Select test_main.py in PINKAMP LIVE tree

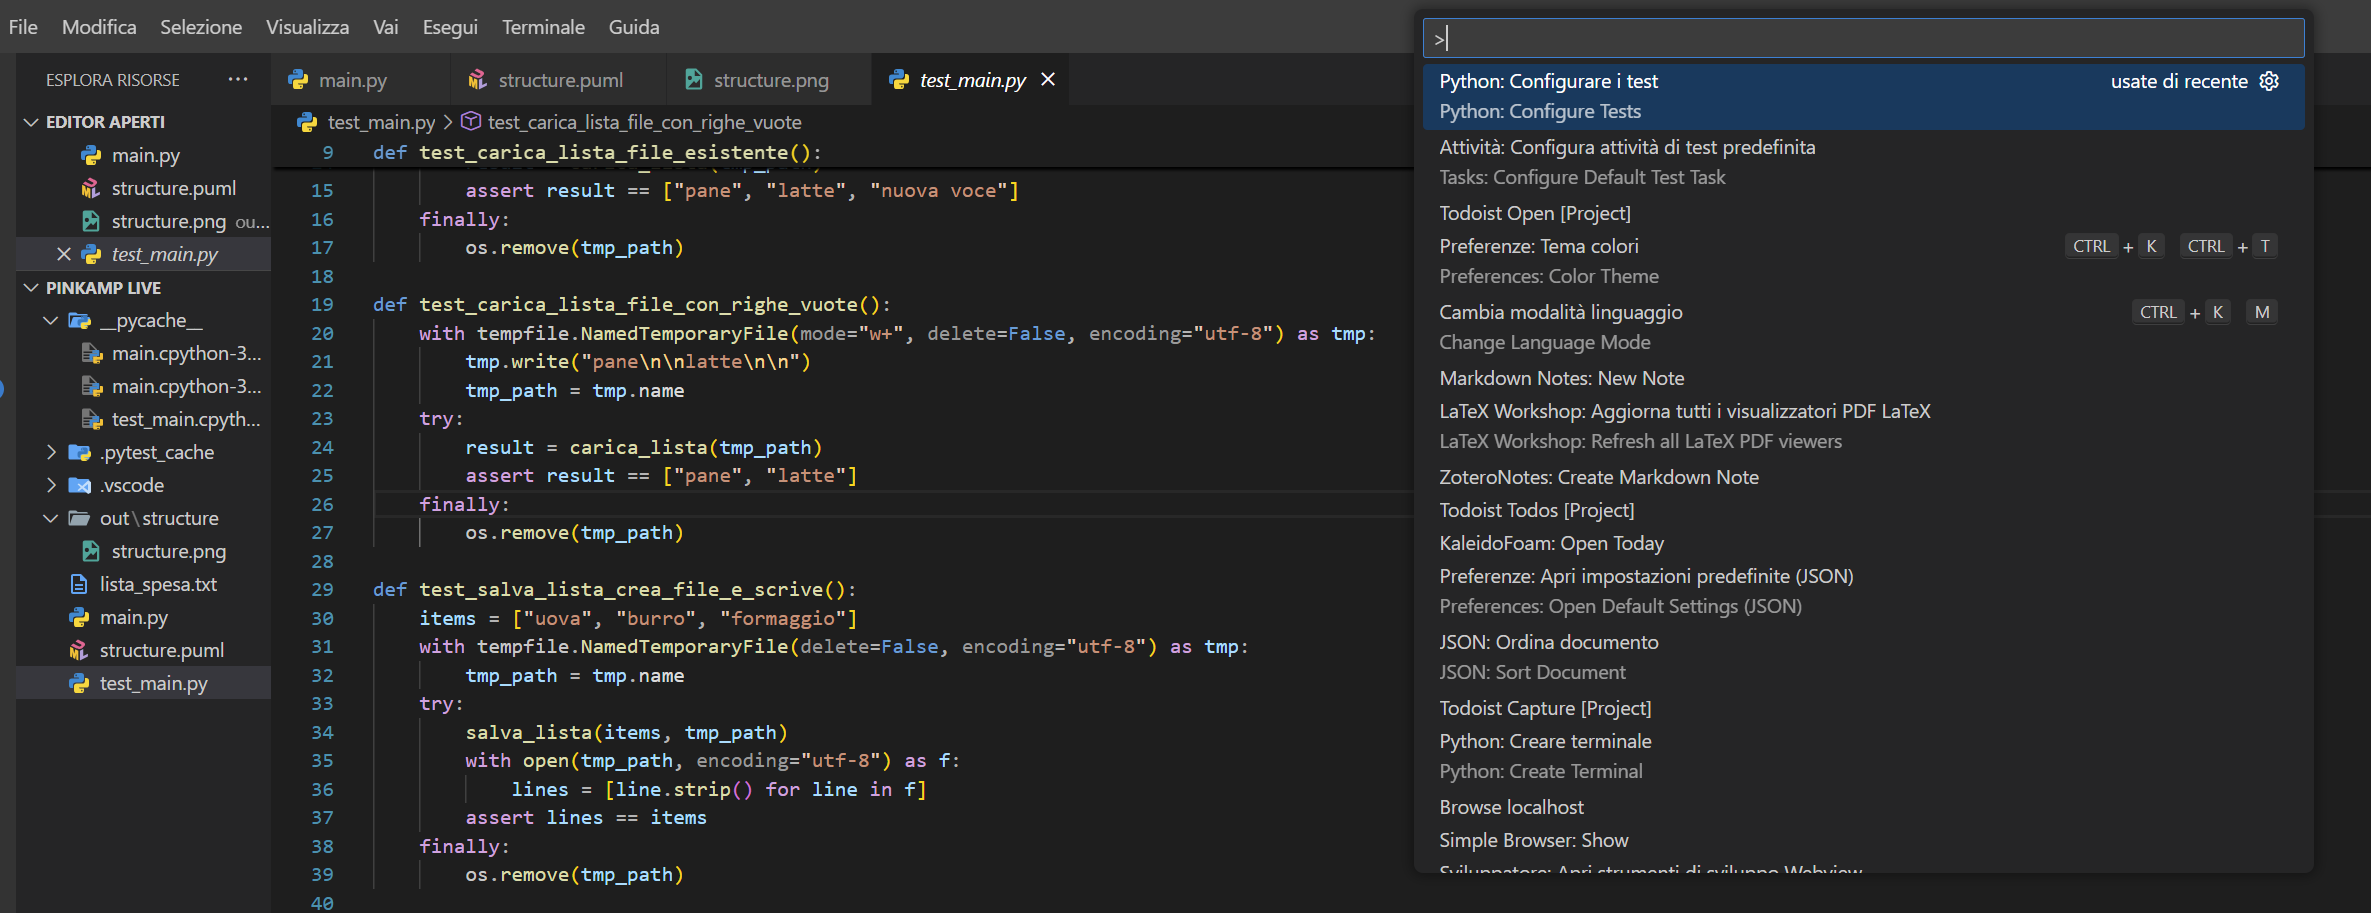coord(144,683)
